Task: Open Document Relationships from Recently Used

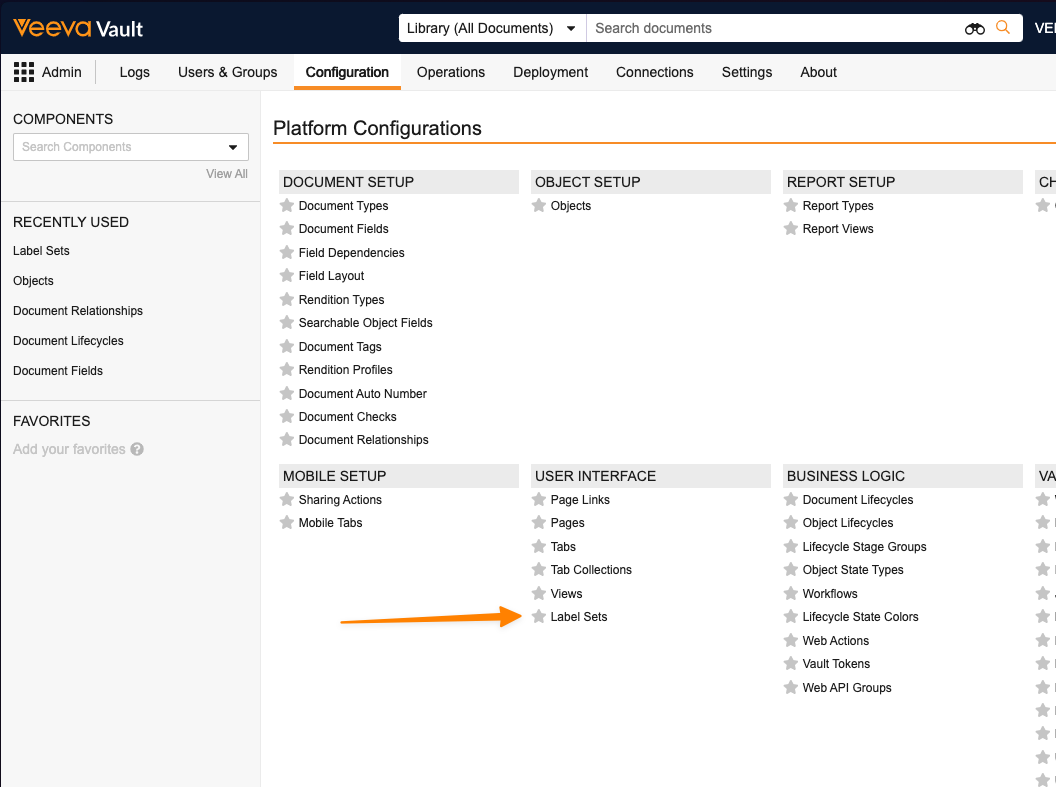Action: [78, 310]
